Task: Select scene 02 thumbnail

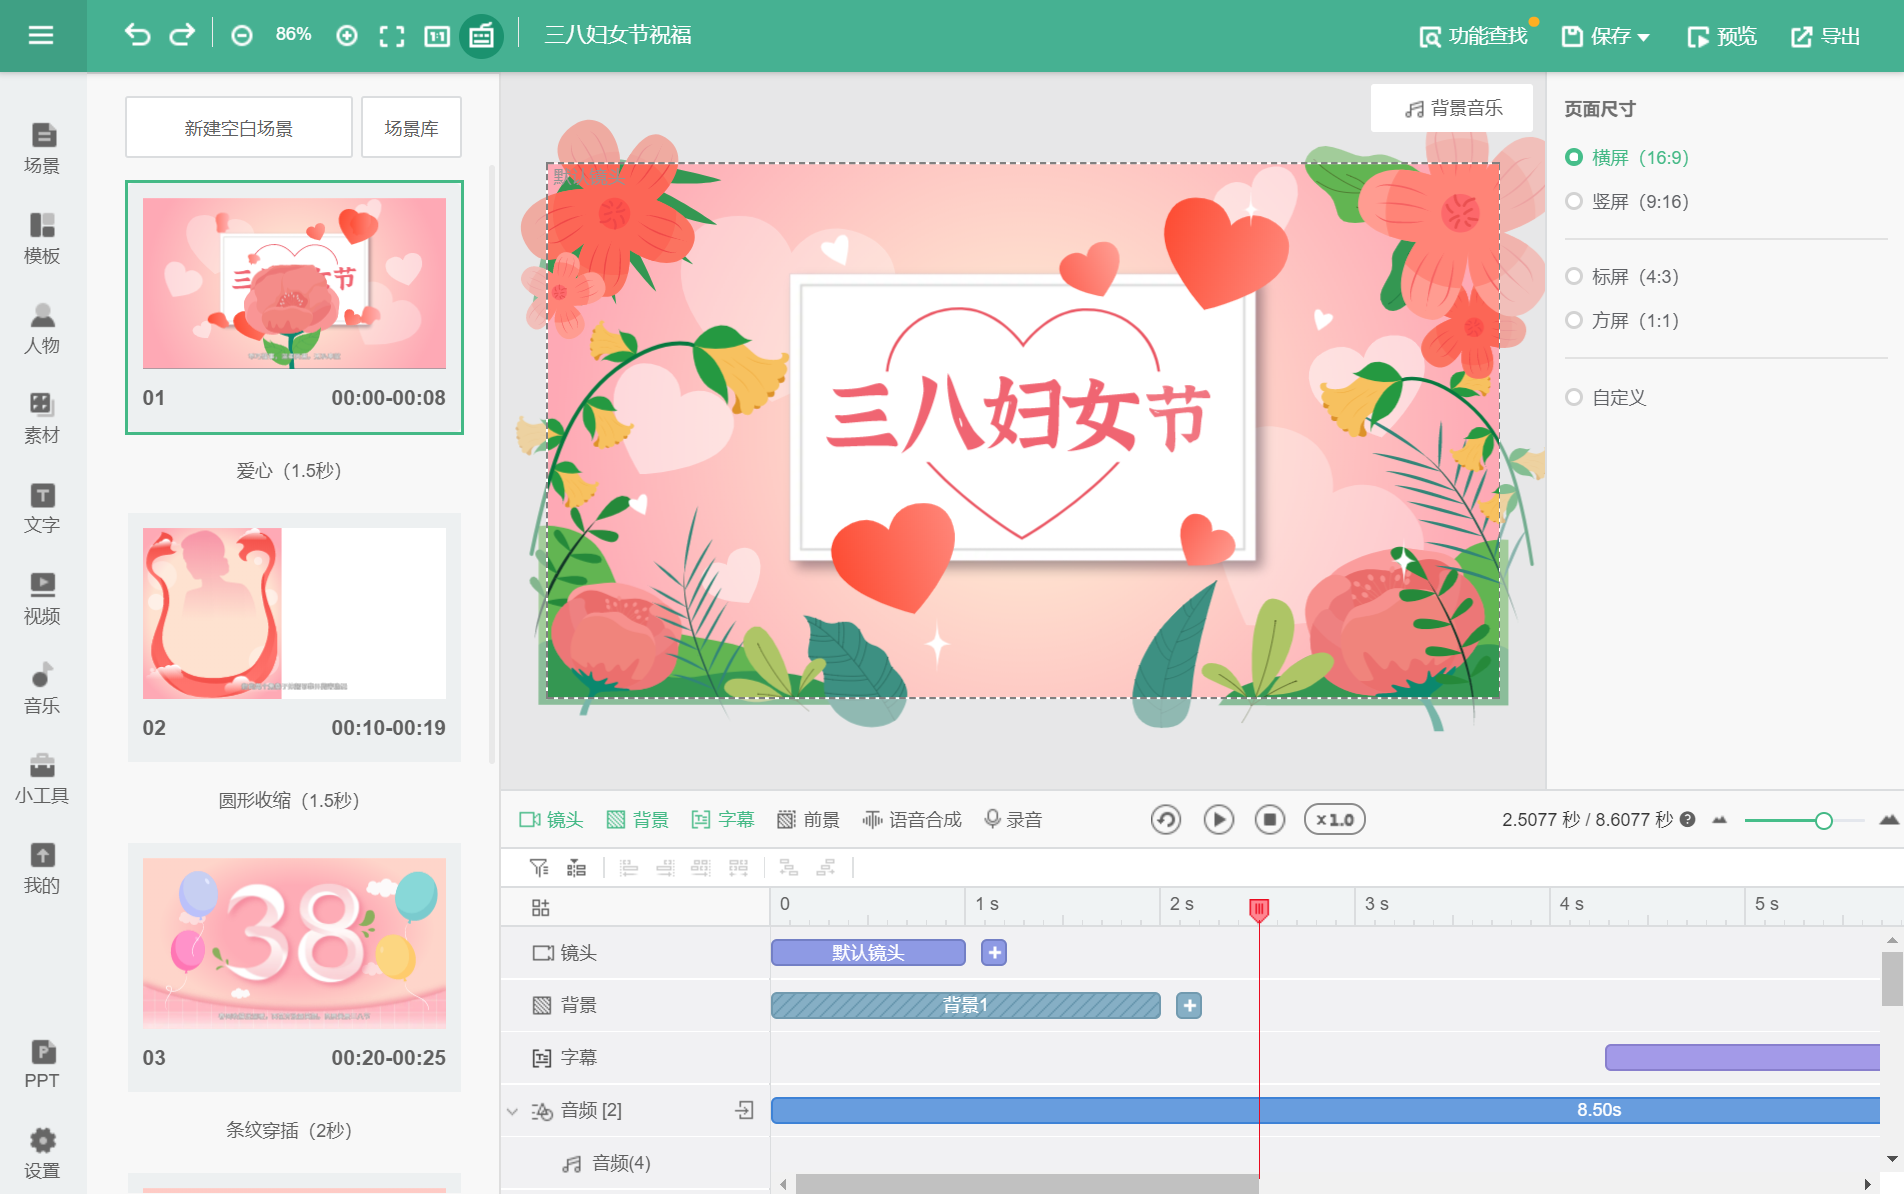Action: [294, 613]
